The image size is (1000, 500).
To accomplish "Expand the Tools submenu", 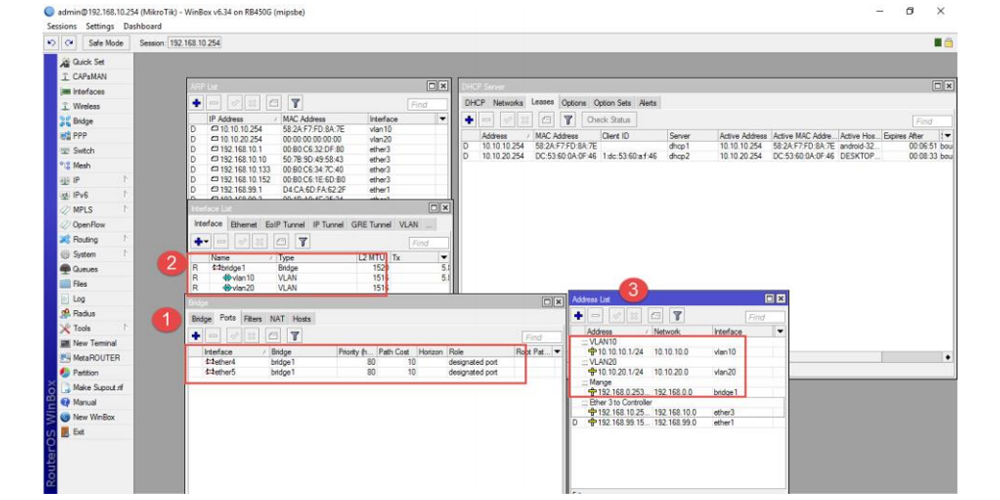I will click(x=96, y=328).
